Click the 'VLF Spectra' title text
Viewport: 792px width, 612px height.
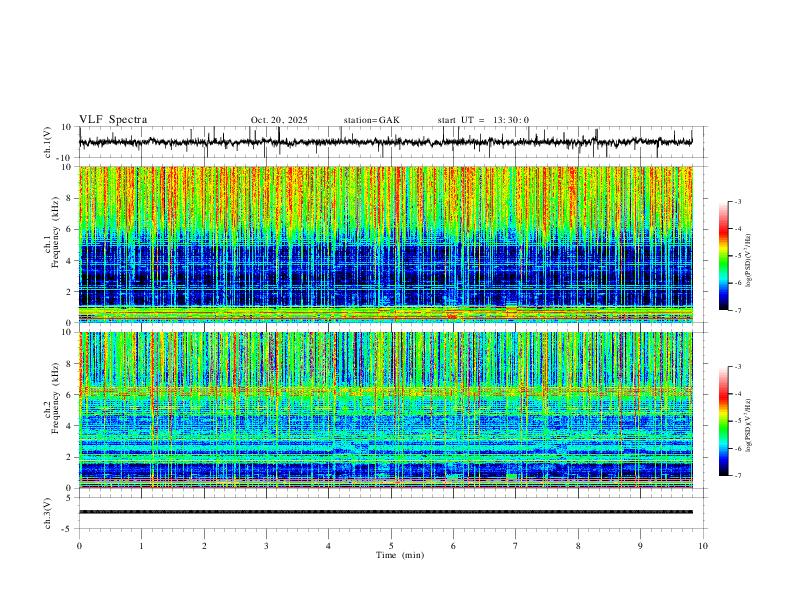(x=113, y=120)
